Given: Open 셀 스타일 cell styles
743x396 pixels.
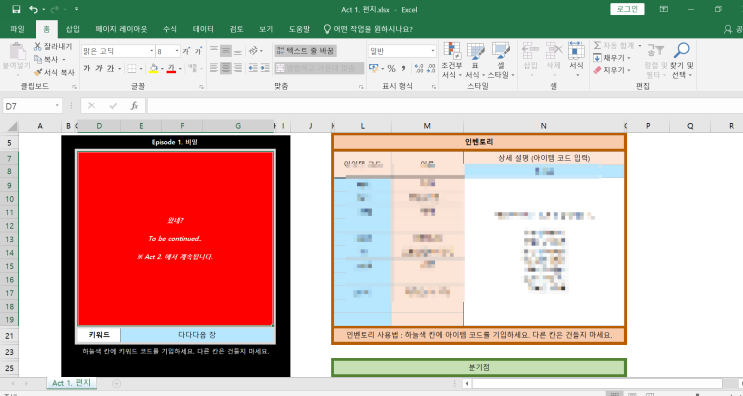Looking at the screenshot, I should pos(501,61).
